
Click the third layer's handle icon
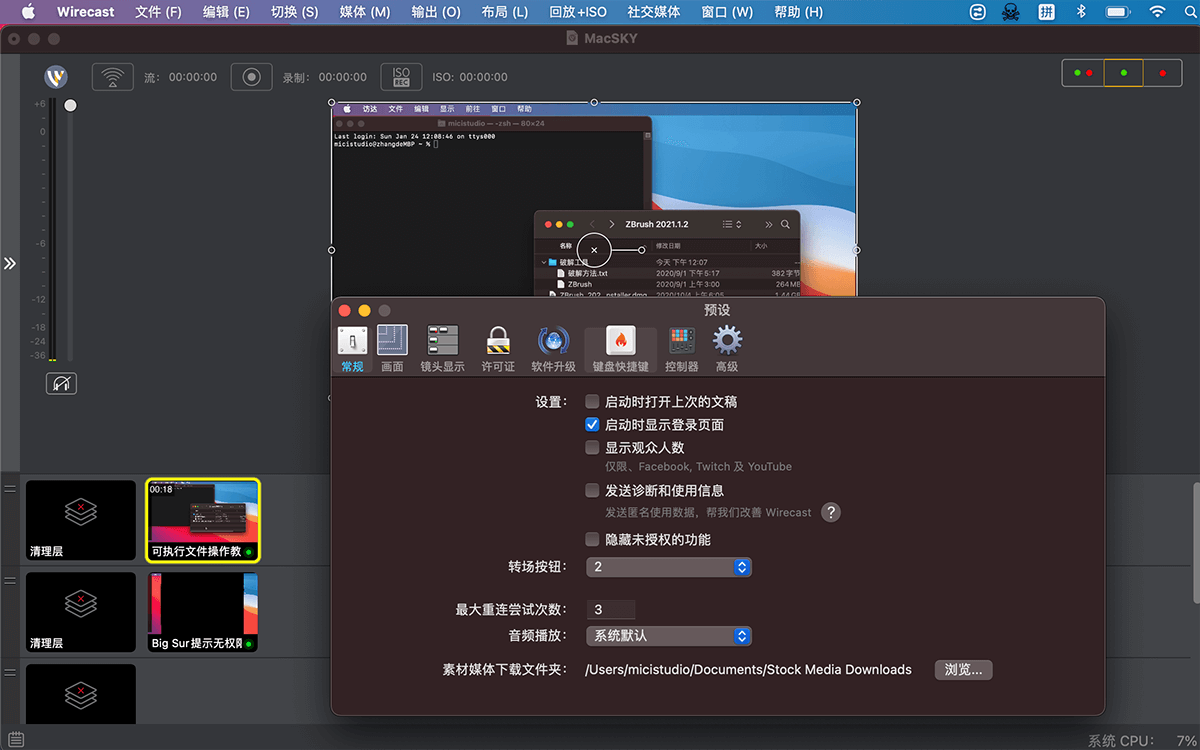[10, 672]
